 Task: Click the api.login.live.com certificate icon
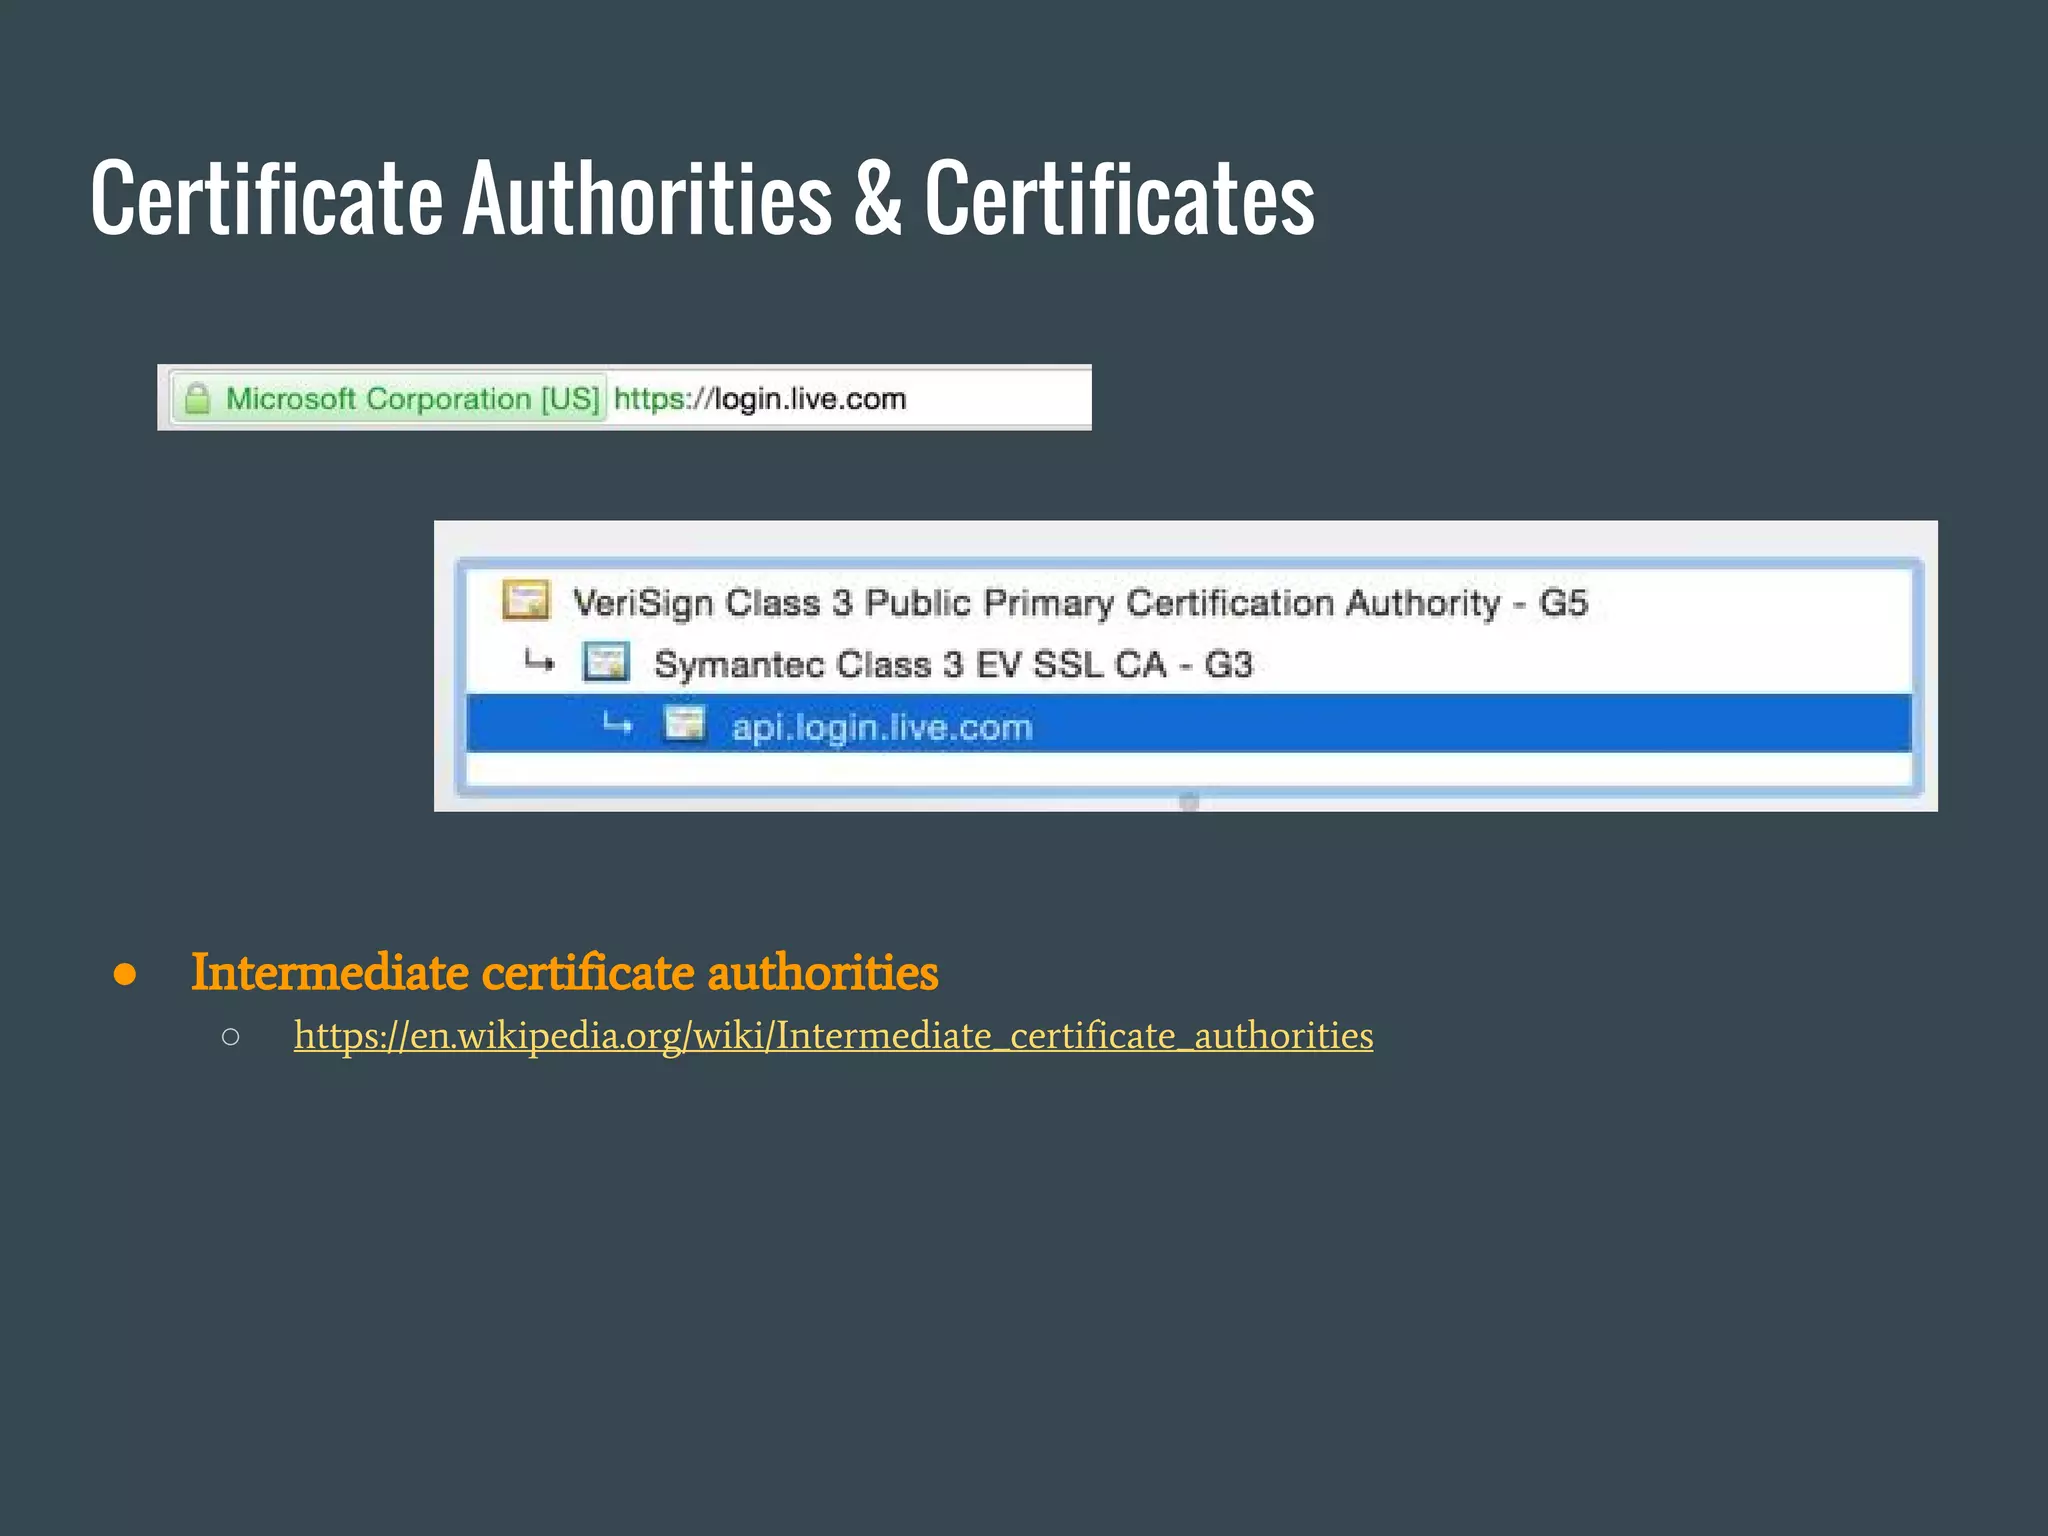[x=685, y=723]
